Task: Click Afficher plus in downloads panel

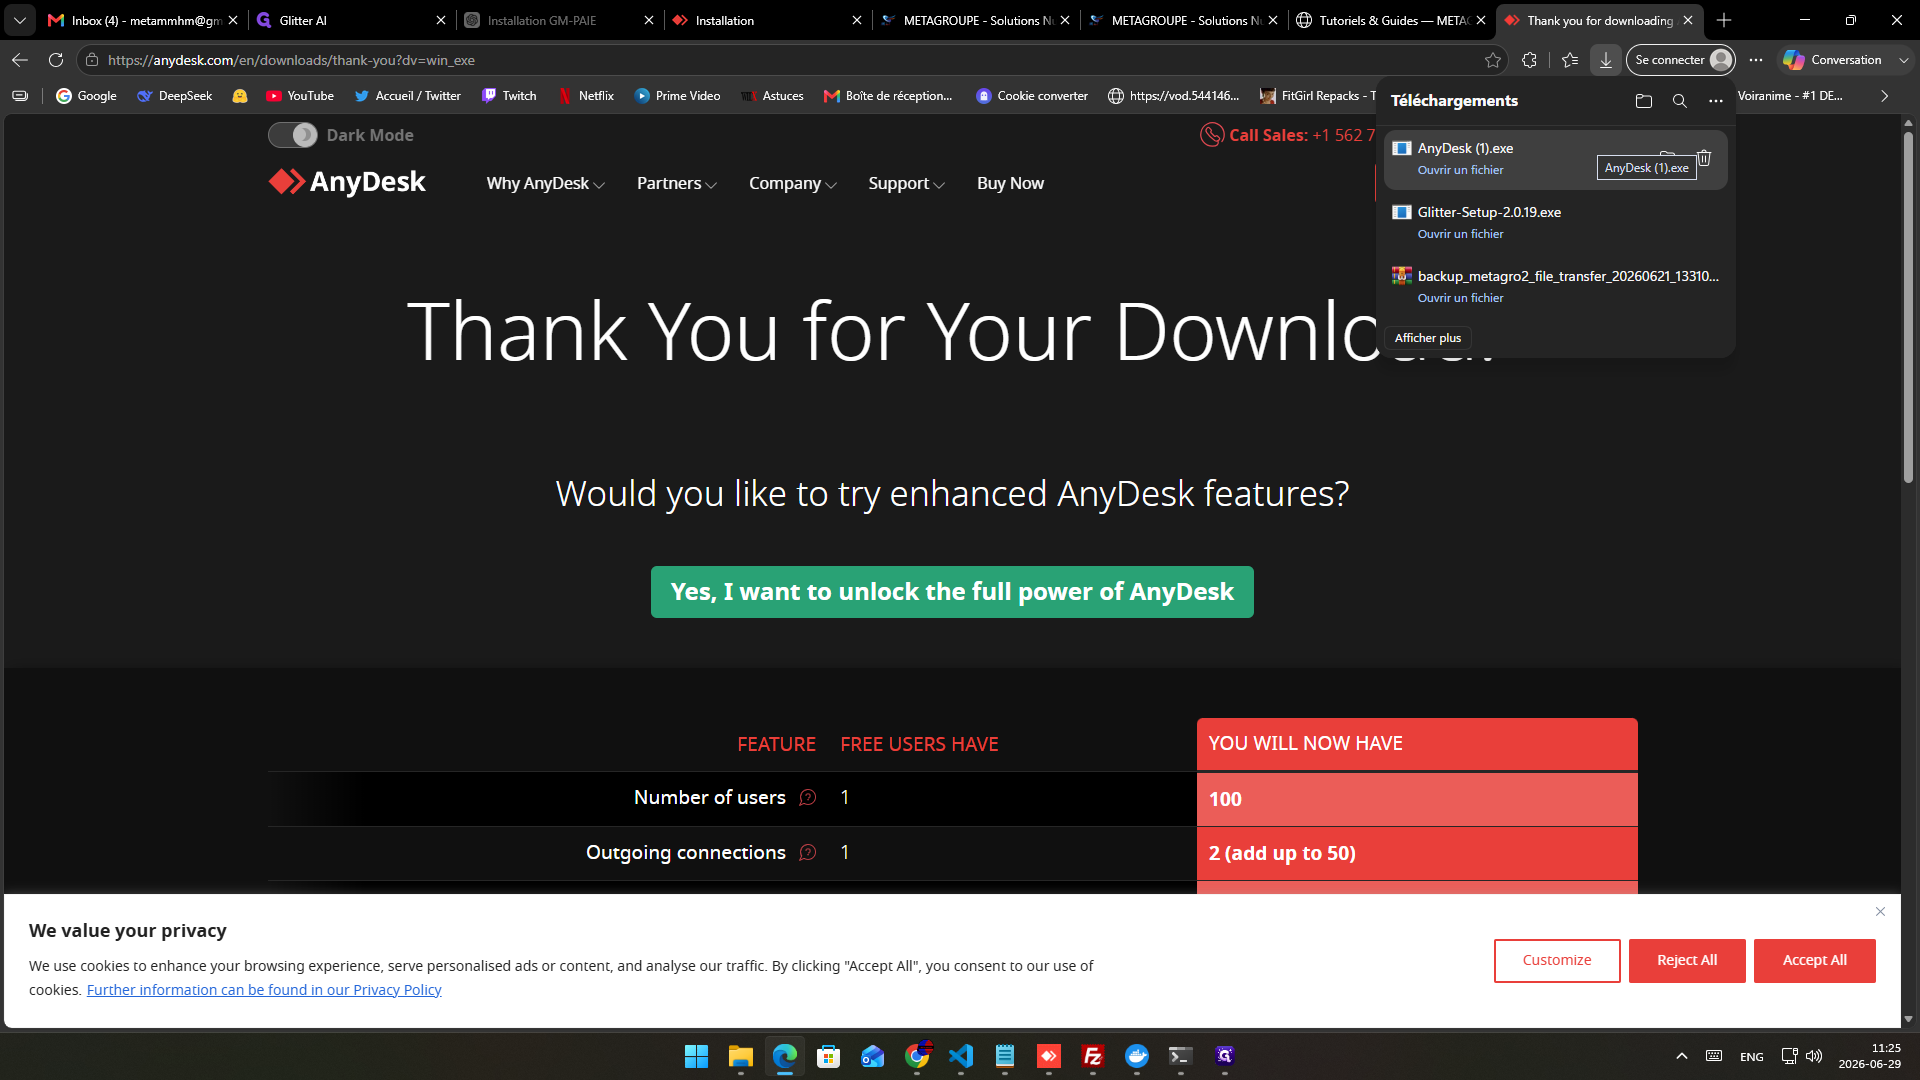Action: tap(1427, 338)
